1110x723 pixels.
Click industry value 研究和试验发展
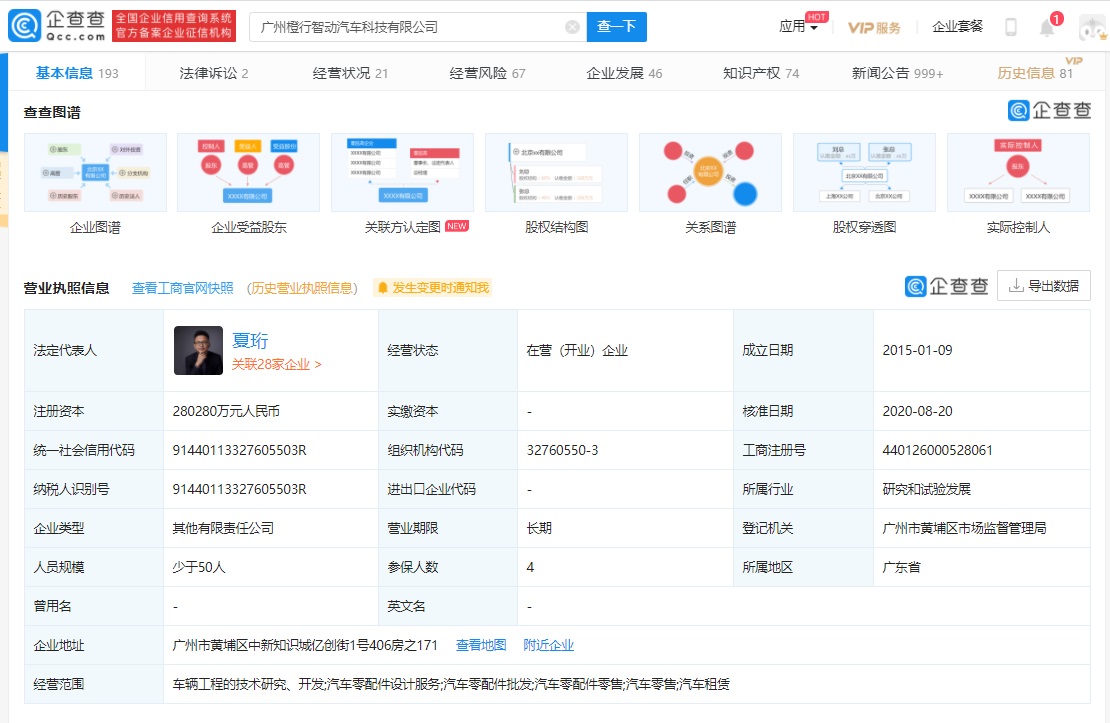click(927, 489)
